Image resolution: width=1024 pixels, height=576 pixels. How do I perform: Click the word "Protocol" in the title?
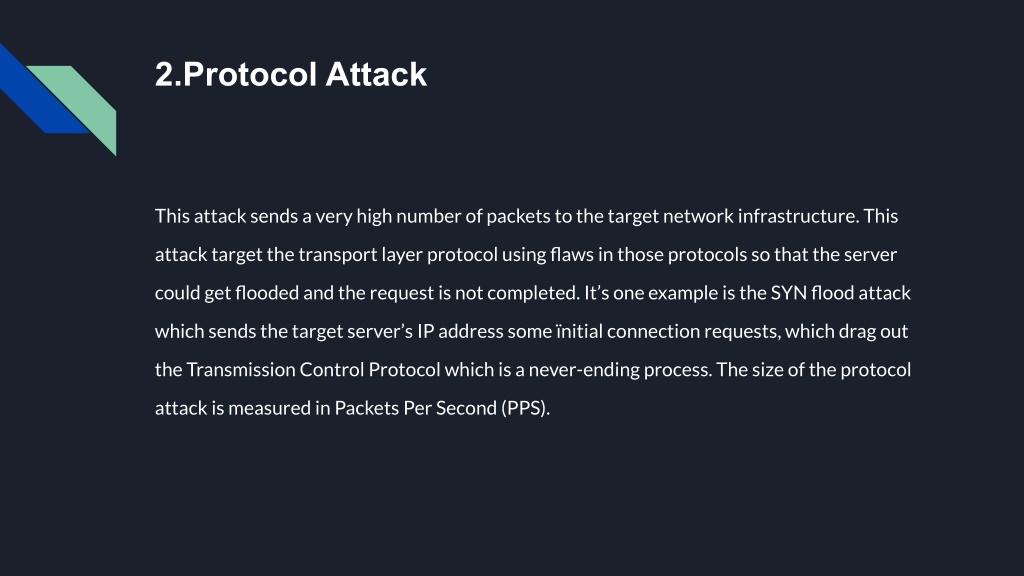[x=250, y=74]
